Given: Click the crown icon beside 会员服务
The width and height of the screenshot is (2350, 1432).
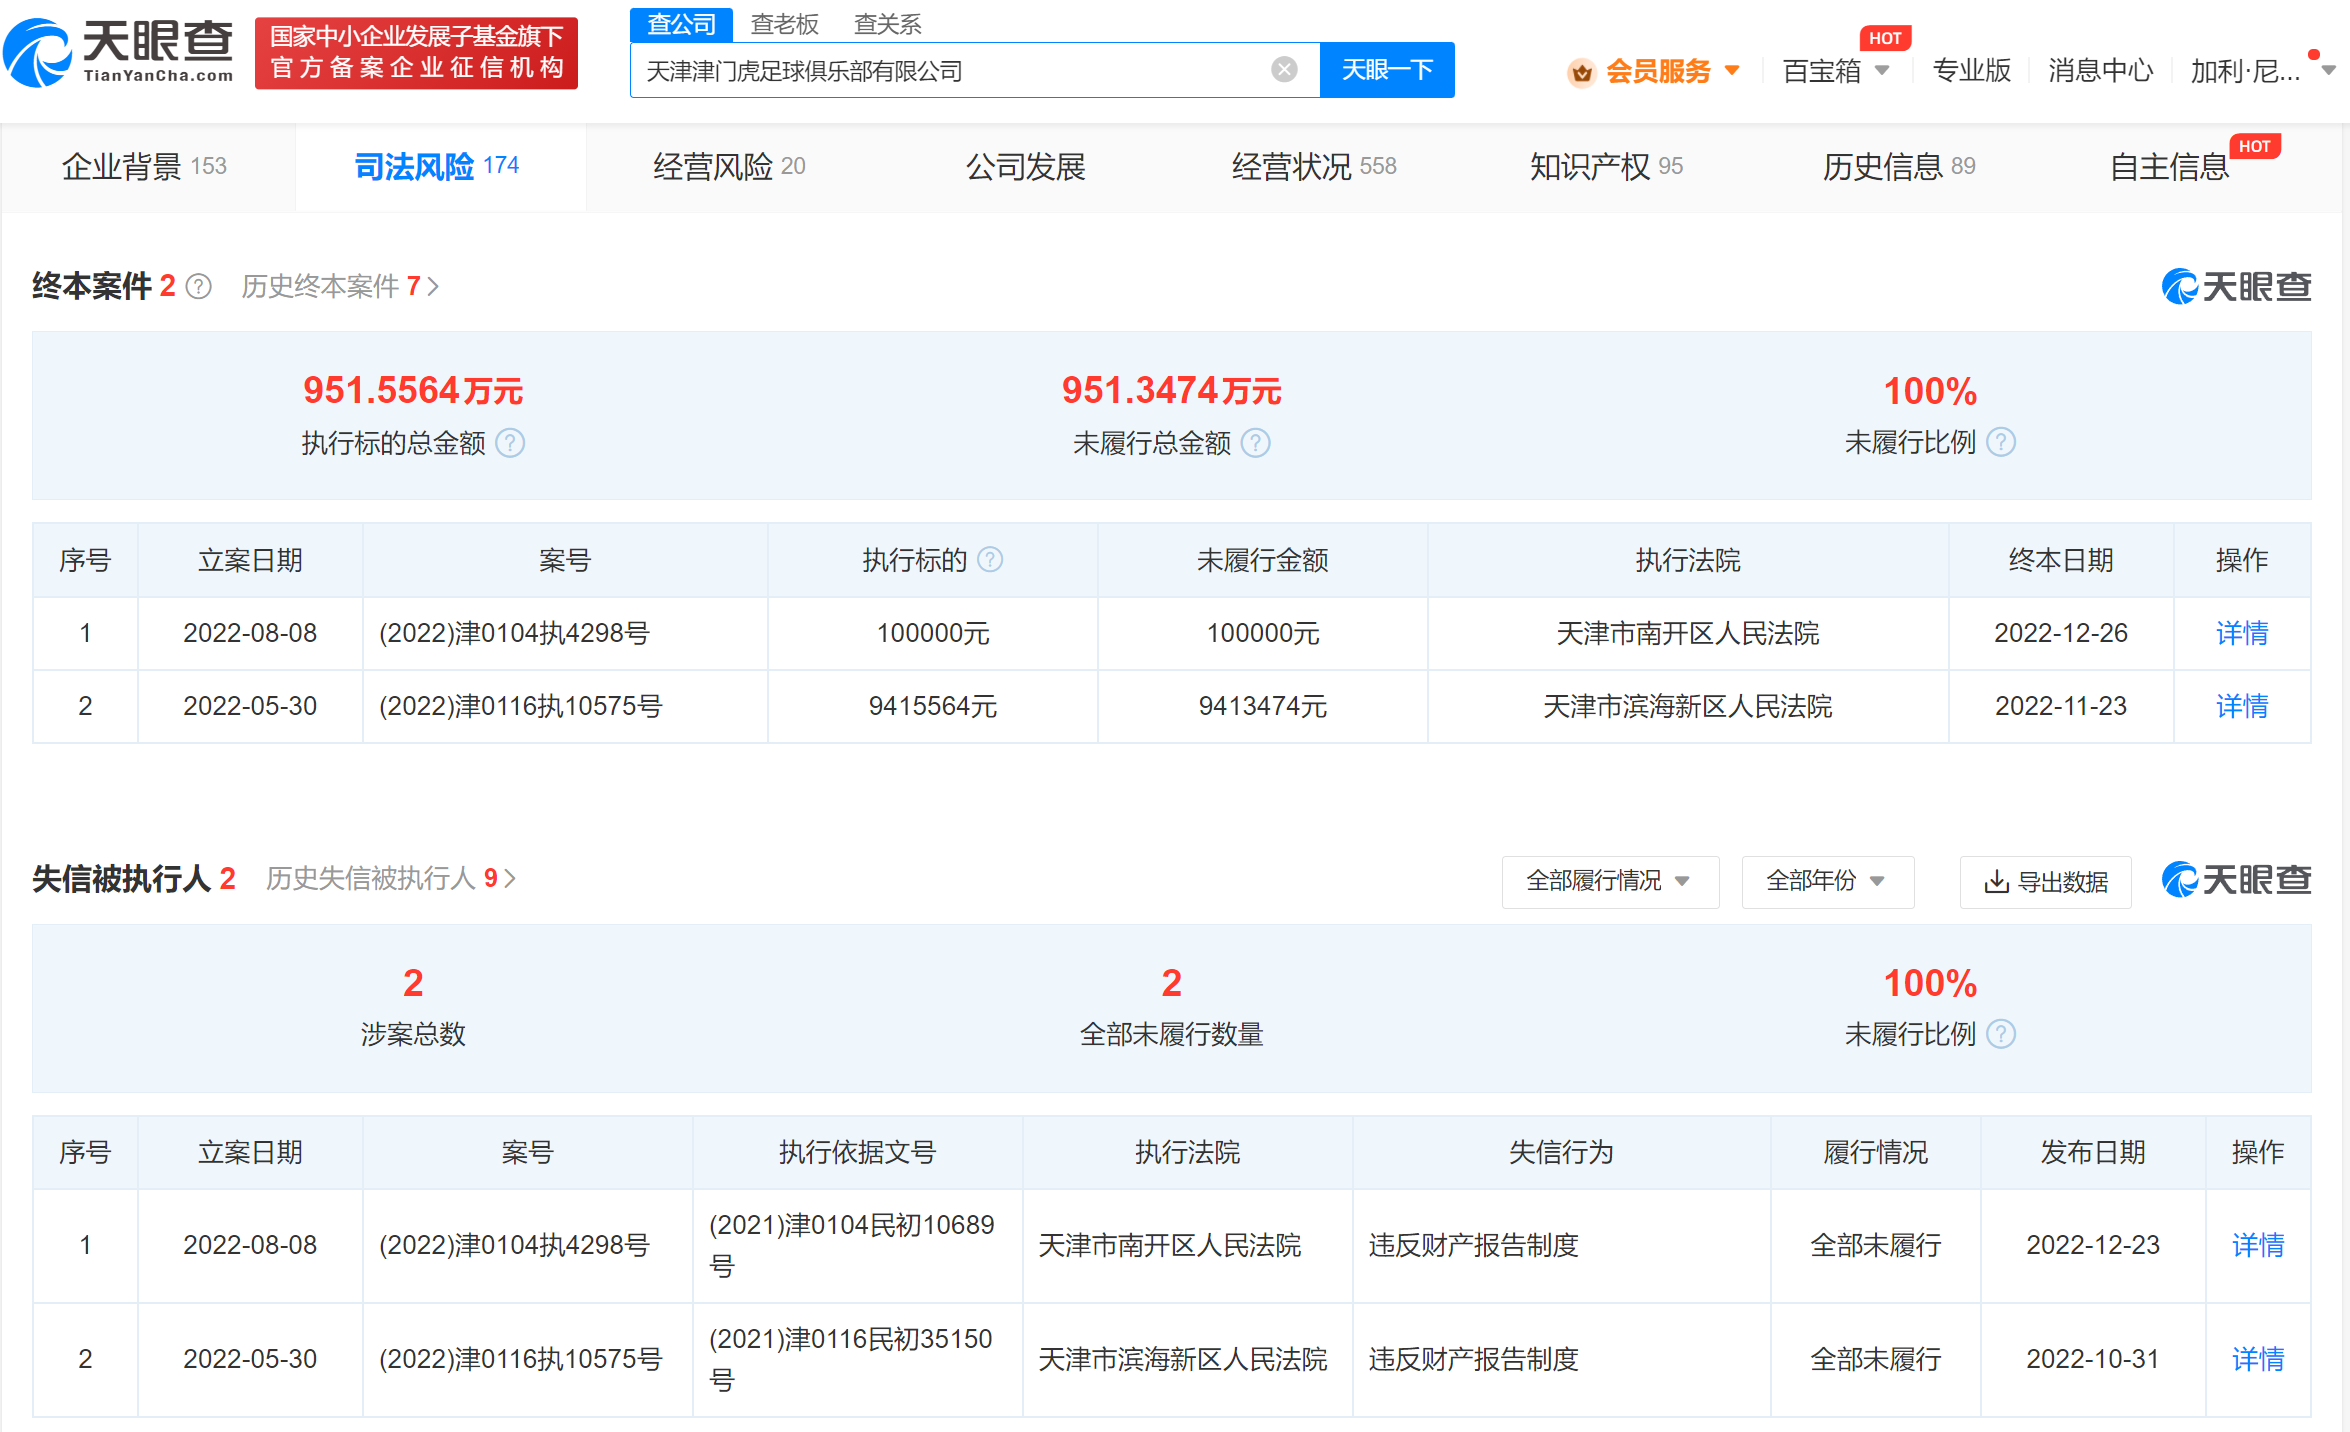Looking at the screenshot, I should point(1581,71).
